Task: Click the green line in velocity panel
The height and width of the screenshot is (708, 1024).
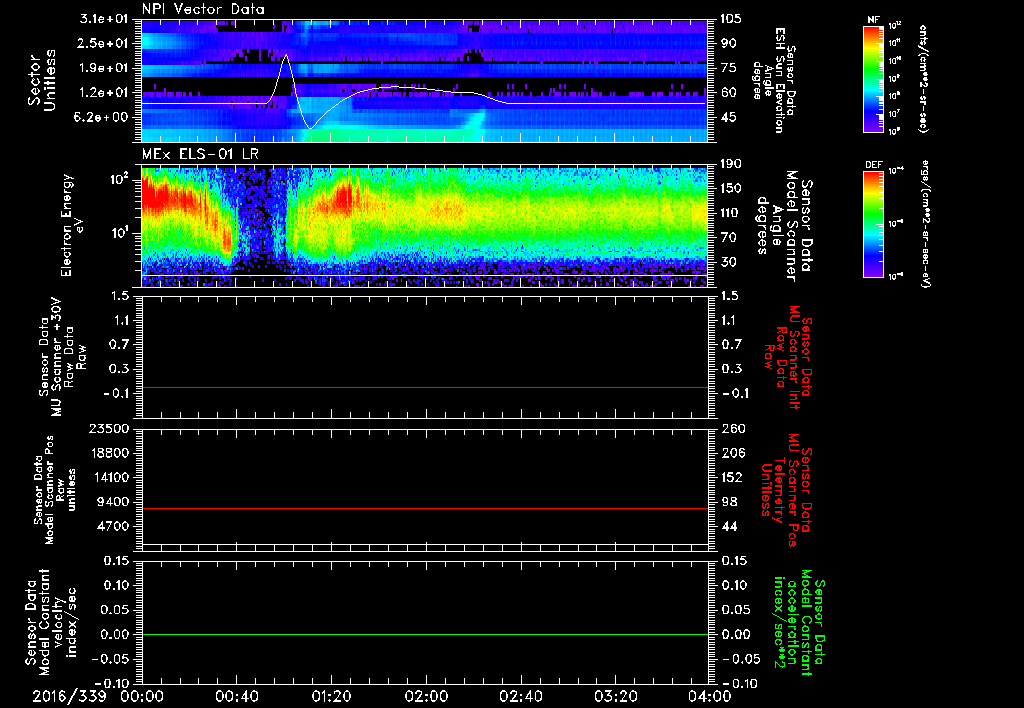Action: click(424, 634)
